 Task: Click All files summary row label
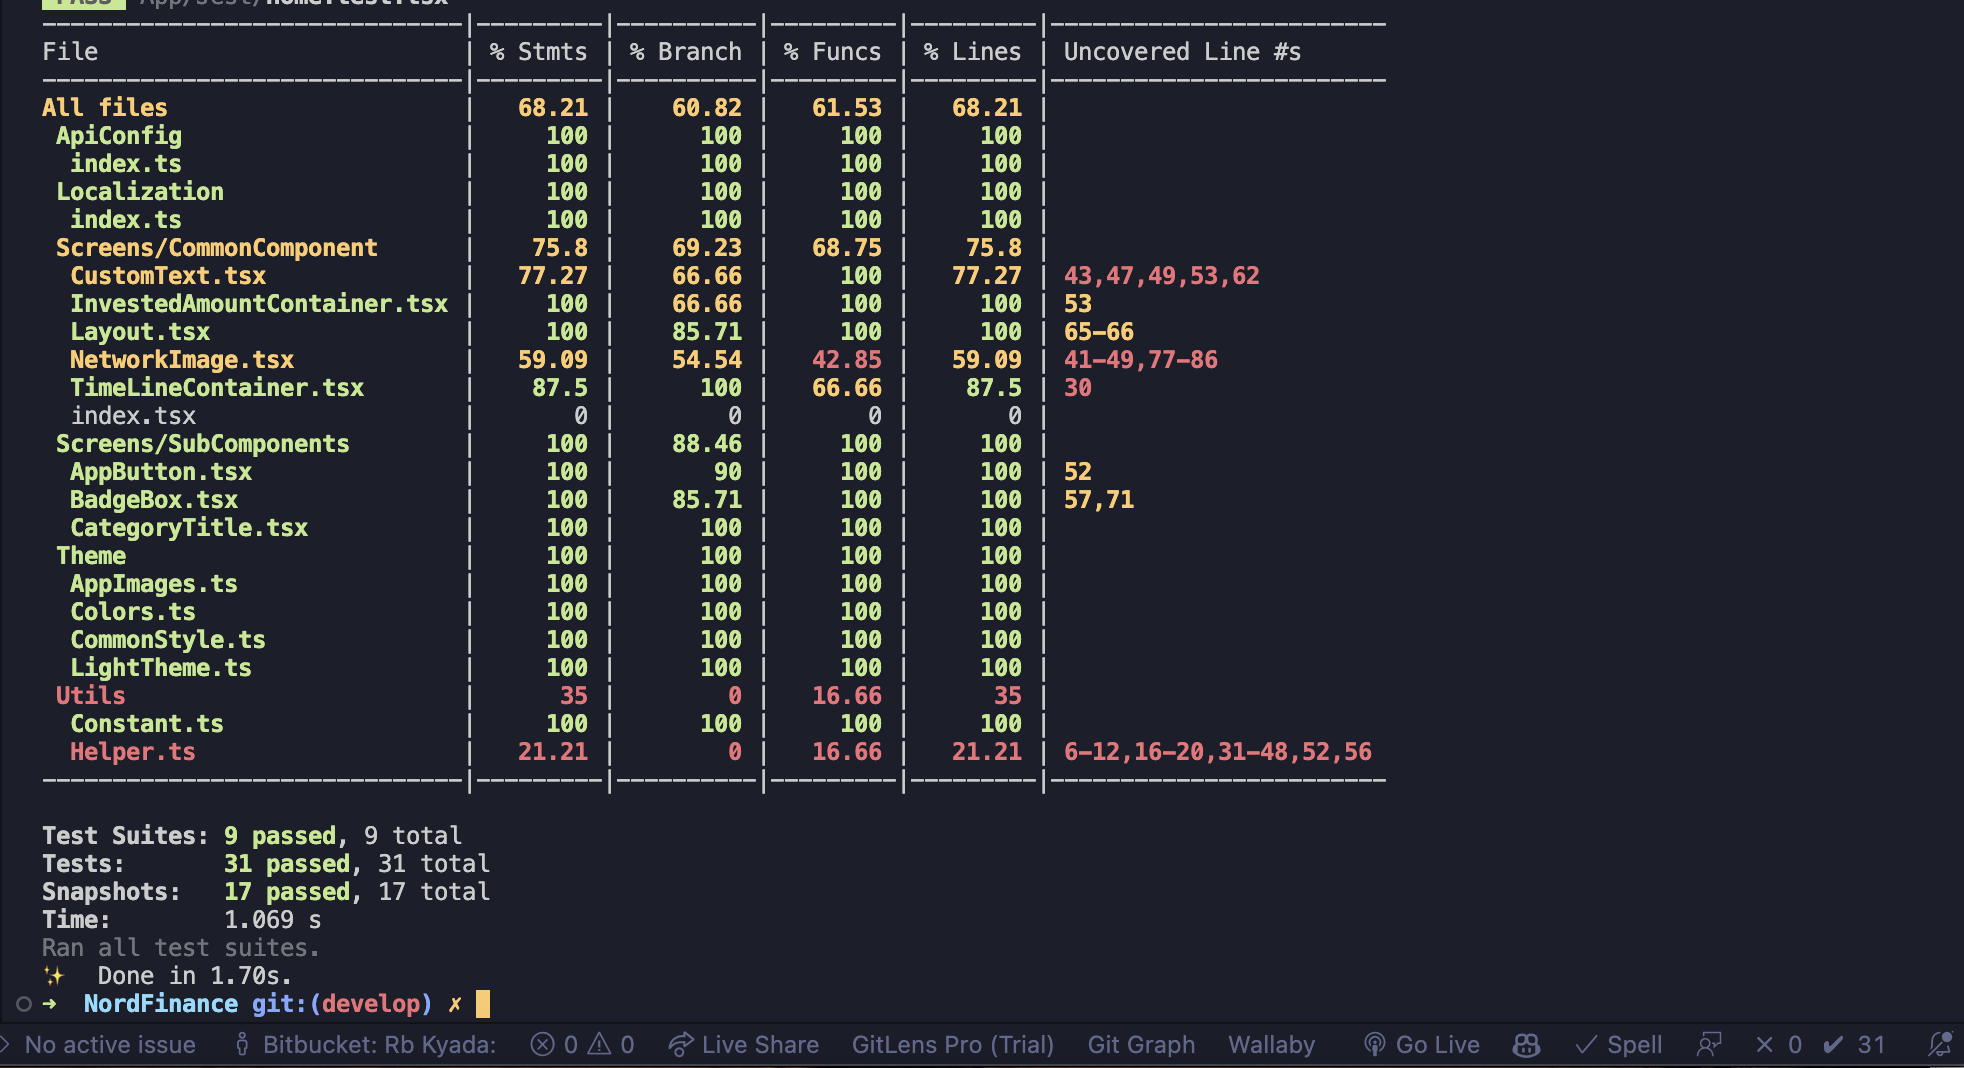(x=105, y=108)
